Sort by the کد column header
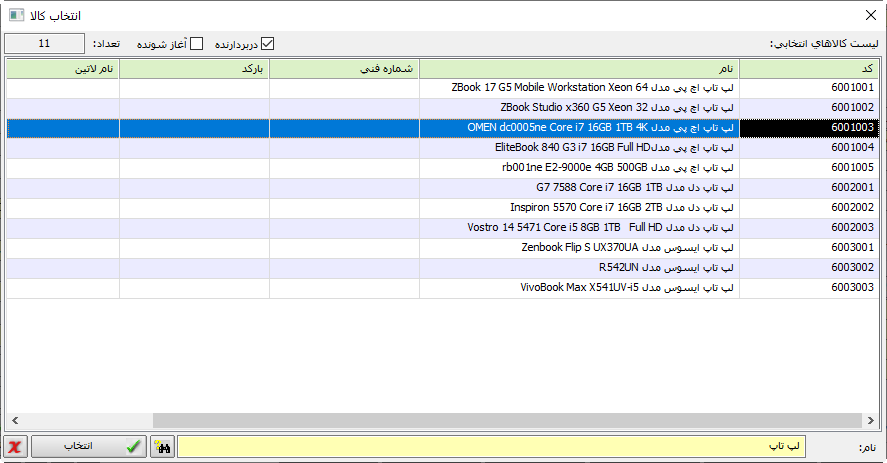887x463 pixels. pos(809,69)
